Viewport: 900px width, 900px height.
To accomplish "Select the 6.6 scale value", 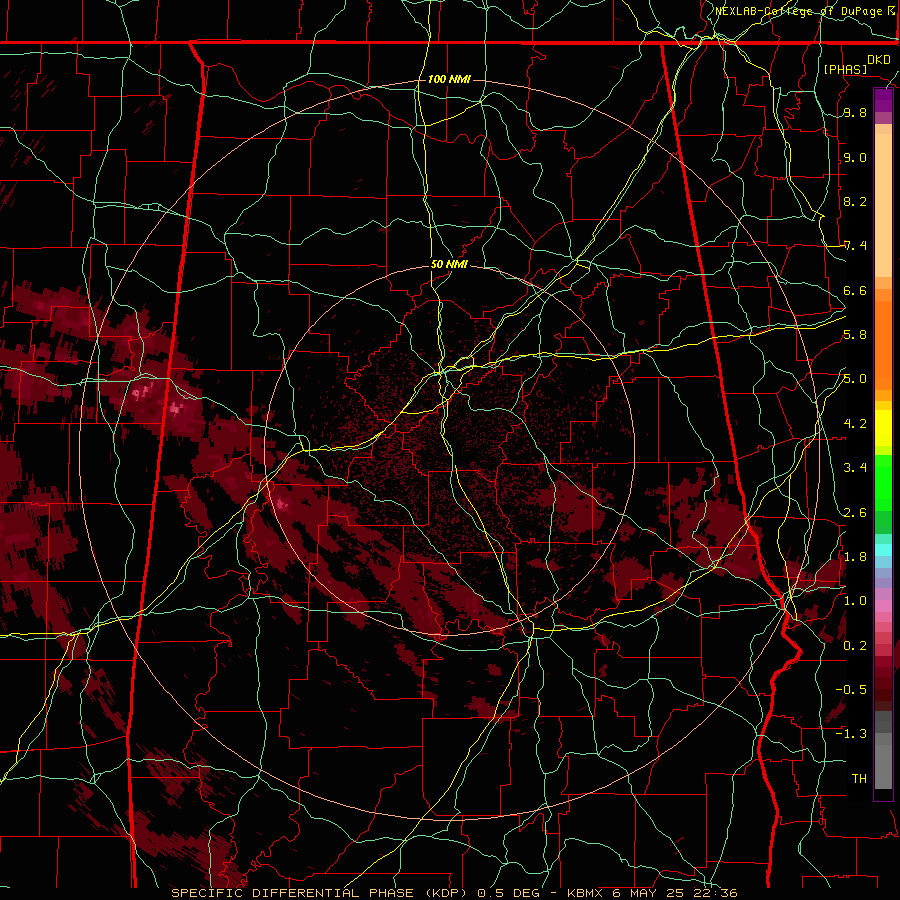I will [855, 290].
